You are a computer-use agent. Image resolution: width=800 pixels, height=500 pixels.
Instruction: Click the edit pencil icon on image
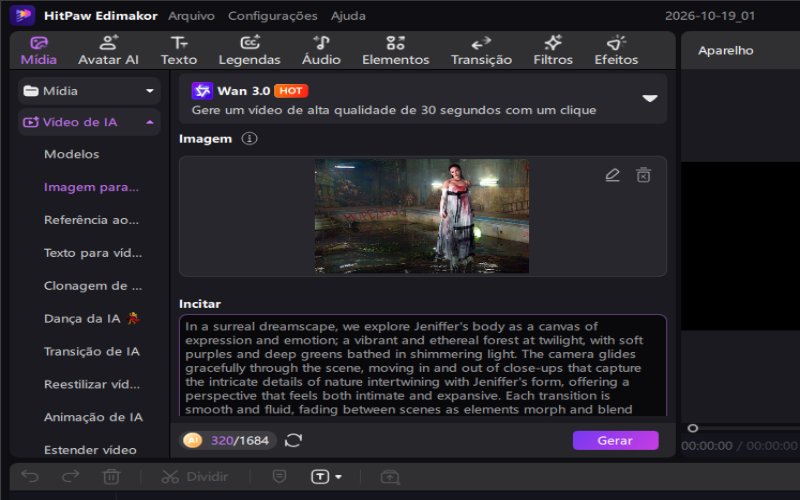point(612,175)
